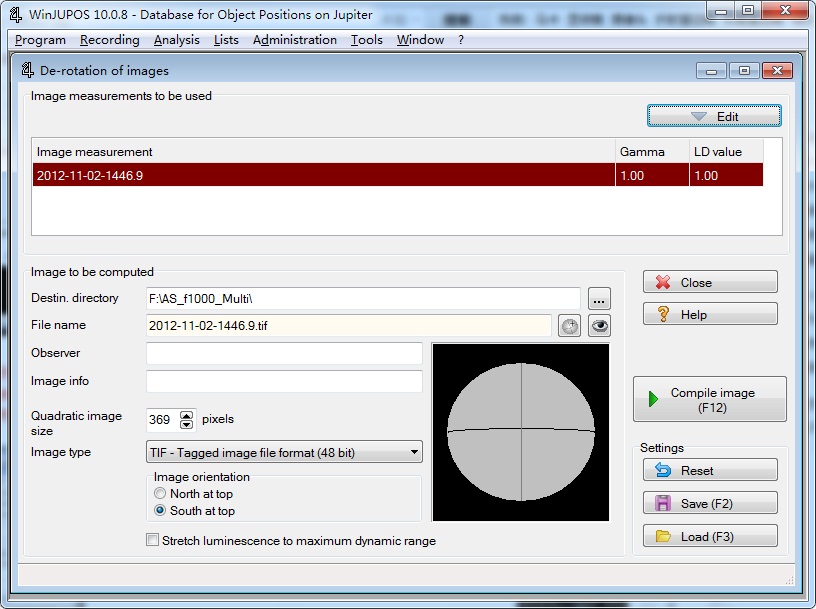Open Help for de-rotation
The height and width of the screenshot is (609, 816).
click(x=710, y=314)
